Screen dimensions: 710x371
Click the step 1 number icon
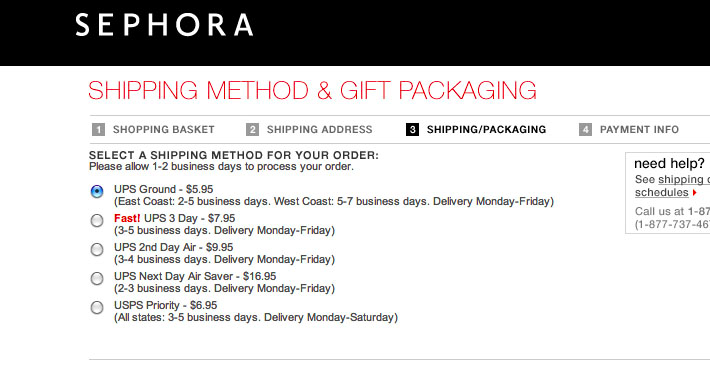(98, 130)
